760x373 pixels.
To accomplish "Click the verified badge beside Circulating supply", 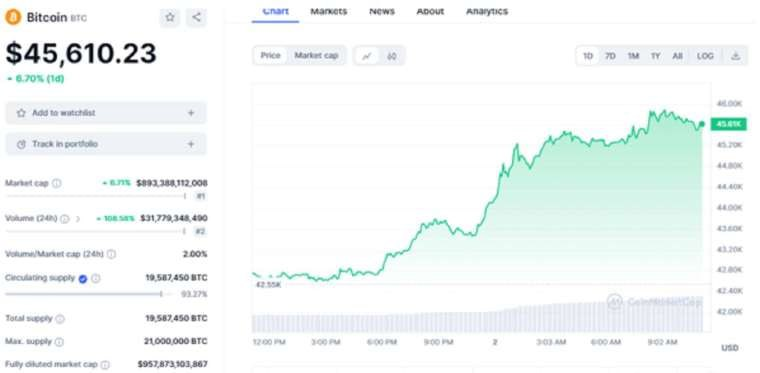I will 83,279.
